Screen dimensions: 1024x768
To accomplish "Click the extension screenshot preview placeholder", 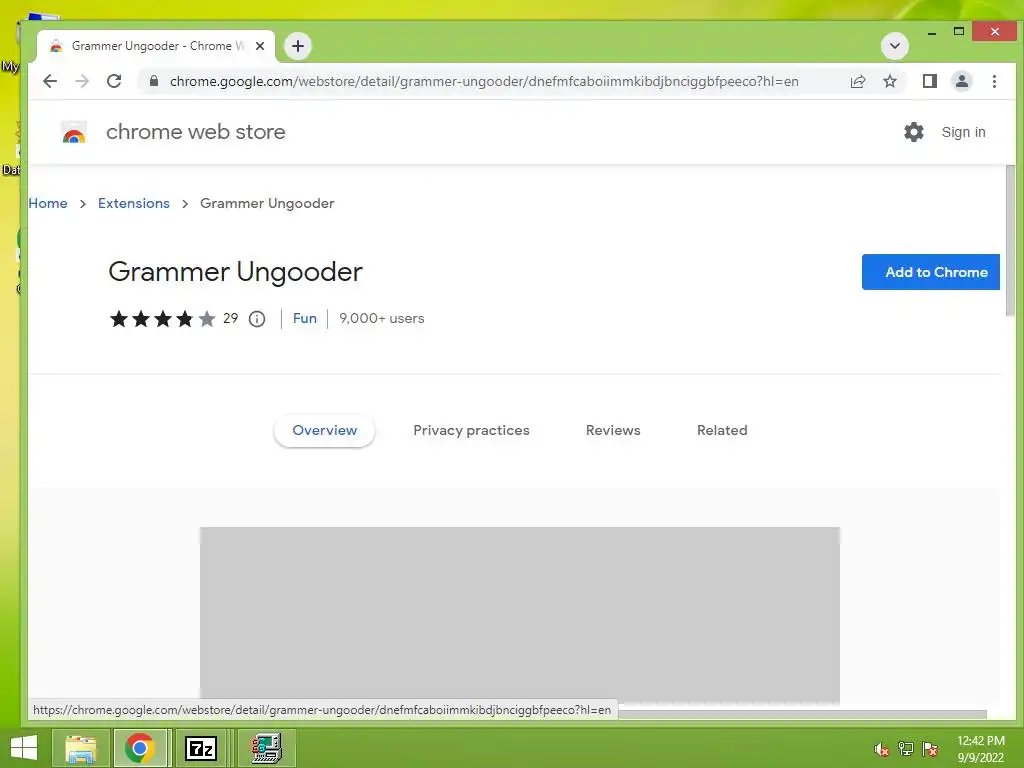I will 520,614.
